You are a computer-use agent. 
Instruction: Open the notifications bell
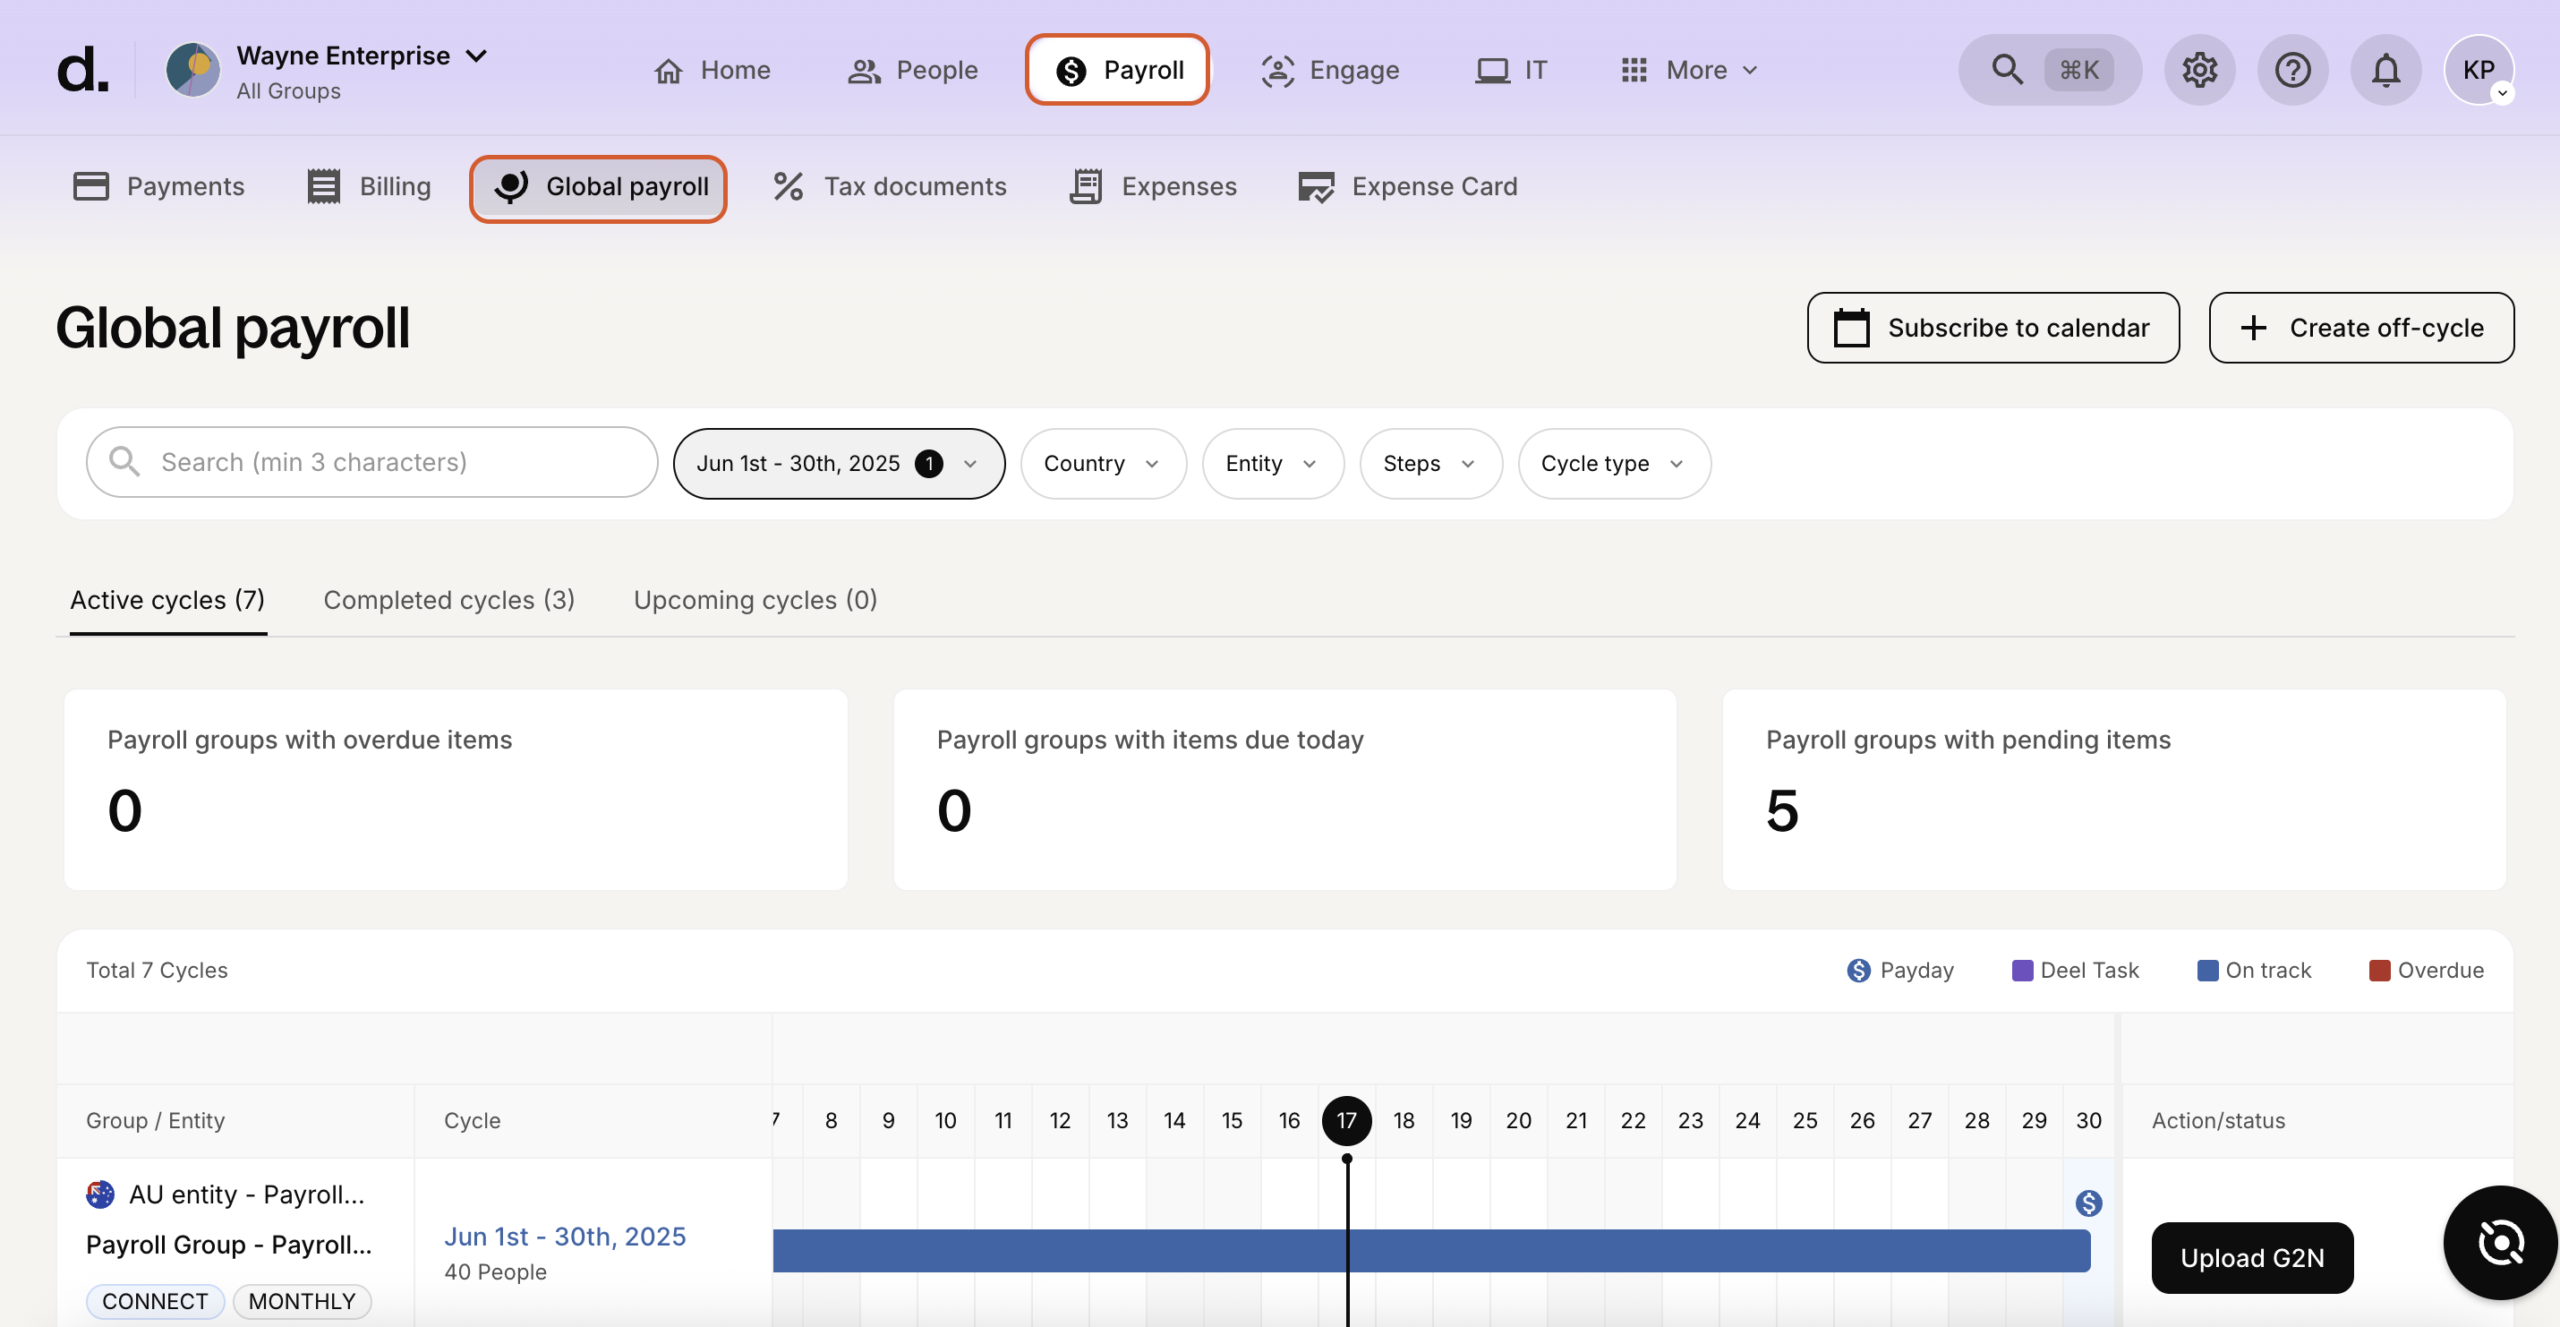(x=2386, y=69)
